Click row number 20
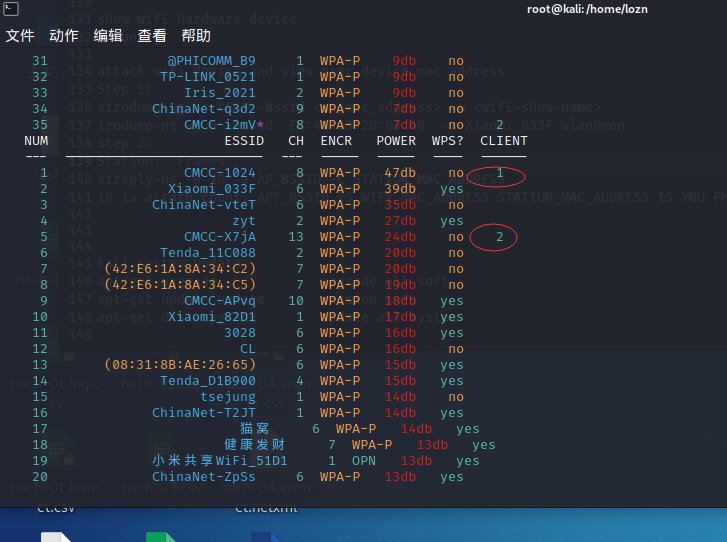727x542 pixels. 40,477
